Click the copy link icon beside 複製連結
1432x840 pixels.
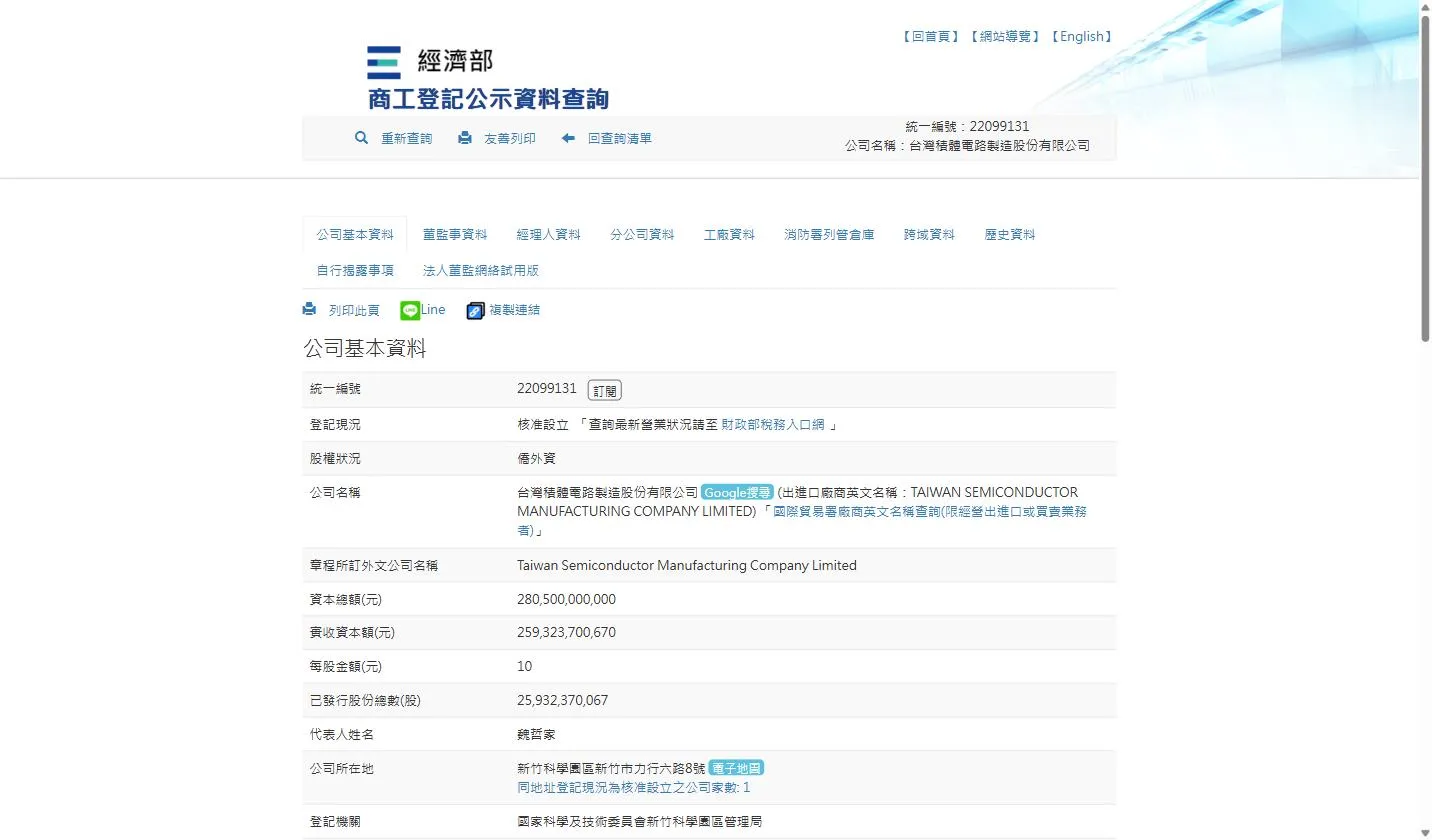point(476,311)
